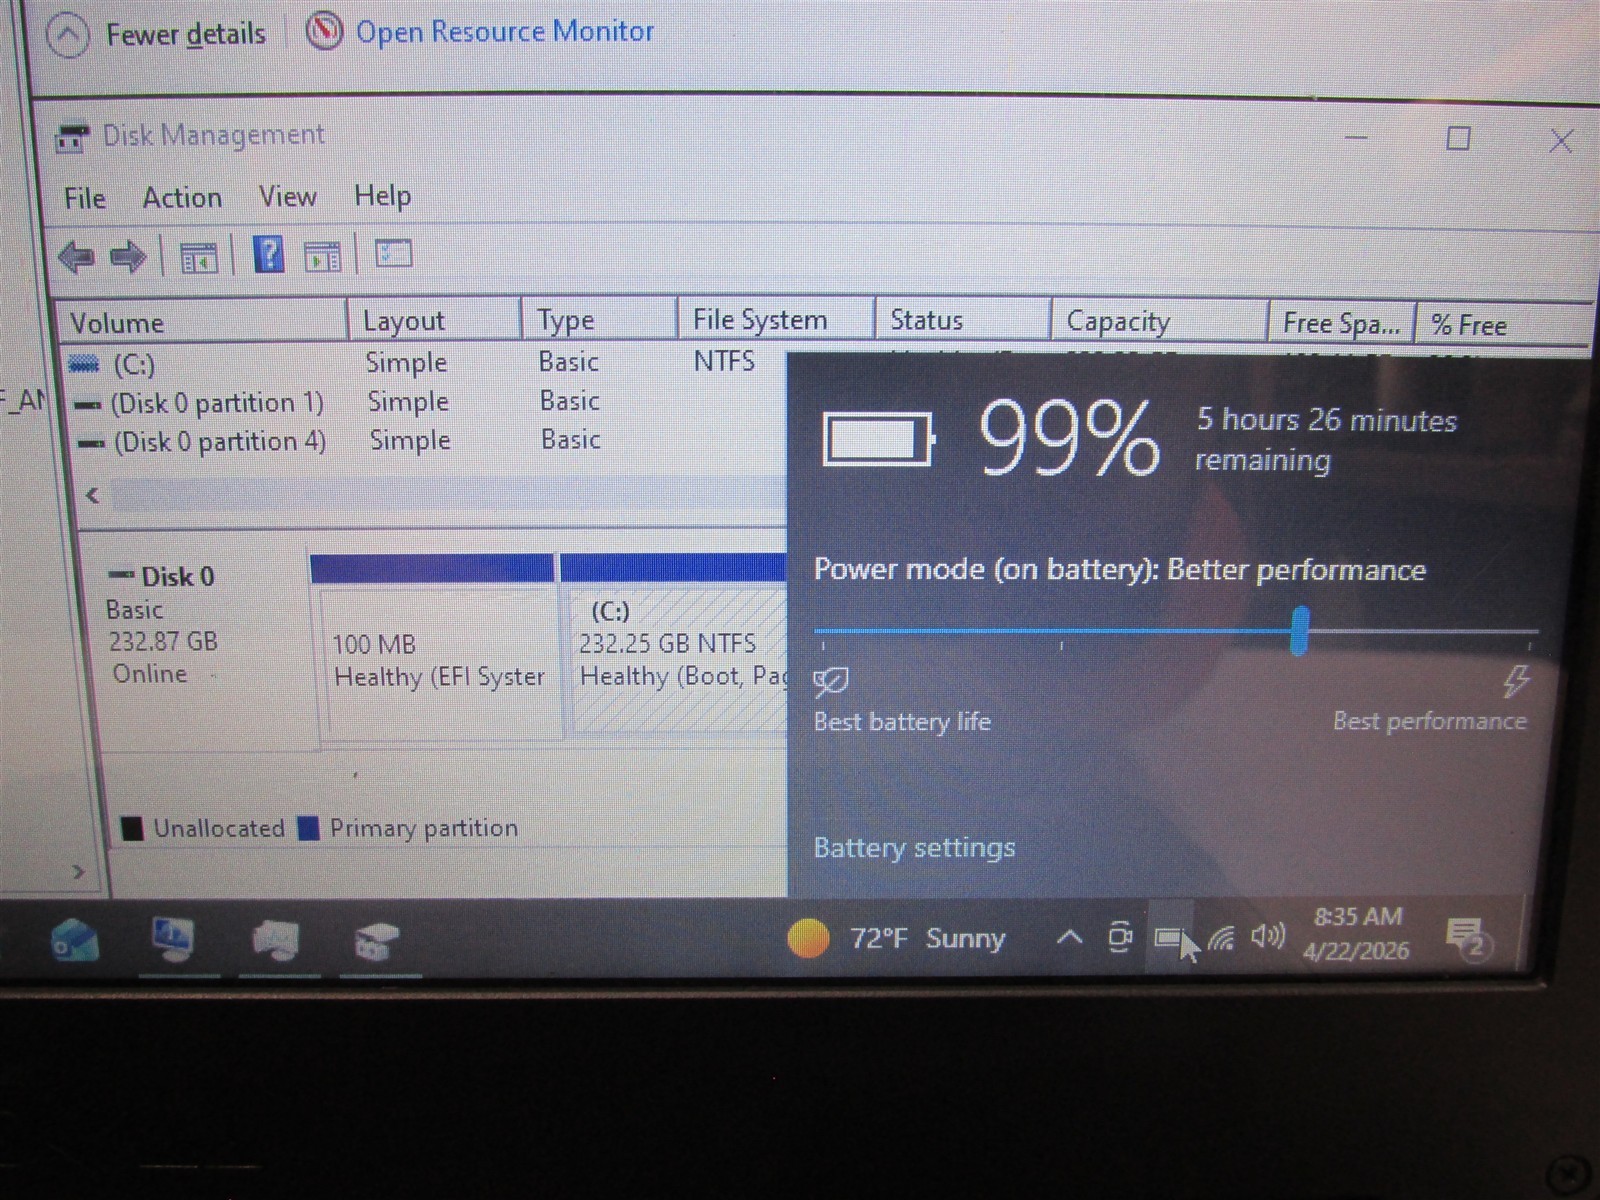The image size is (1600, 1200).
Task: Open the volume speaker tray icon
Action: (x=1268, y=936)
